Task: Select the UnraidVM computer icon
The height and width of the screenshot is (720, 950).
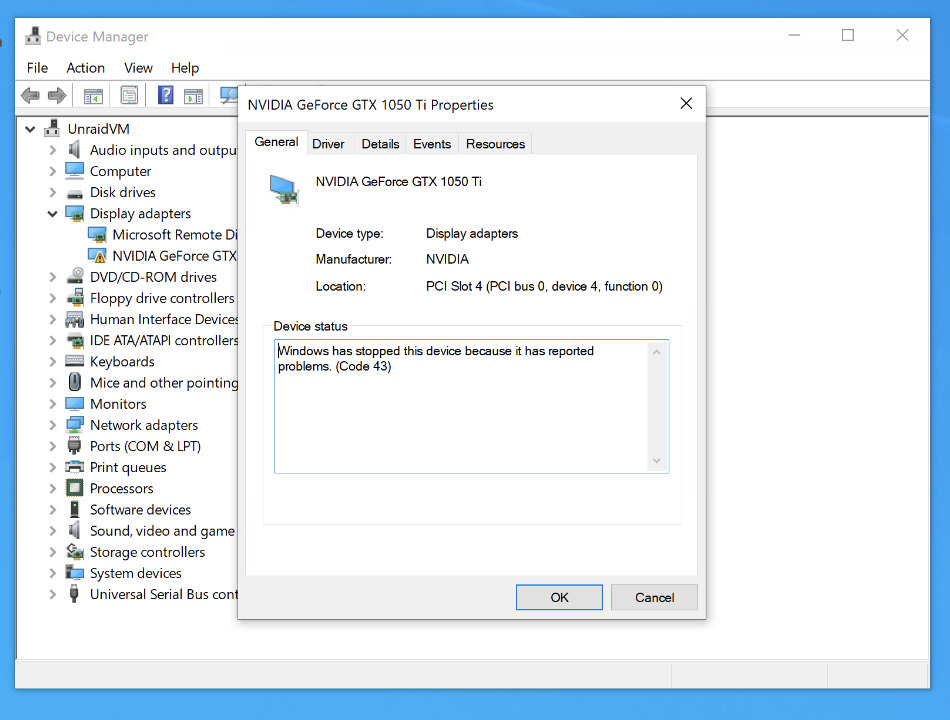Action: pyautogui.click(x=53, y=128)
